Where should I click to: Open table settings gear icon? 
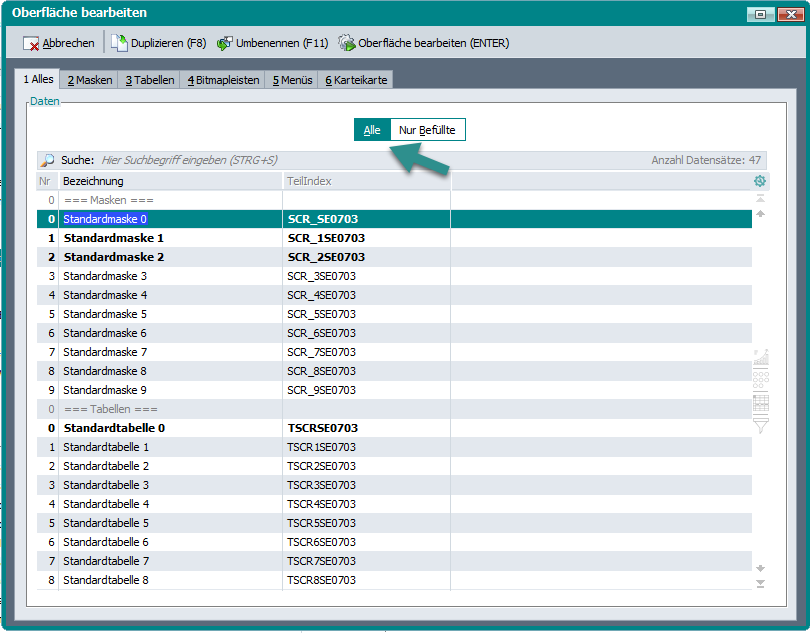pos(760,181)
